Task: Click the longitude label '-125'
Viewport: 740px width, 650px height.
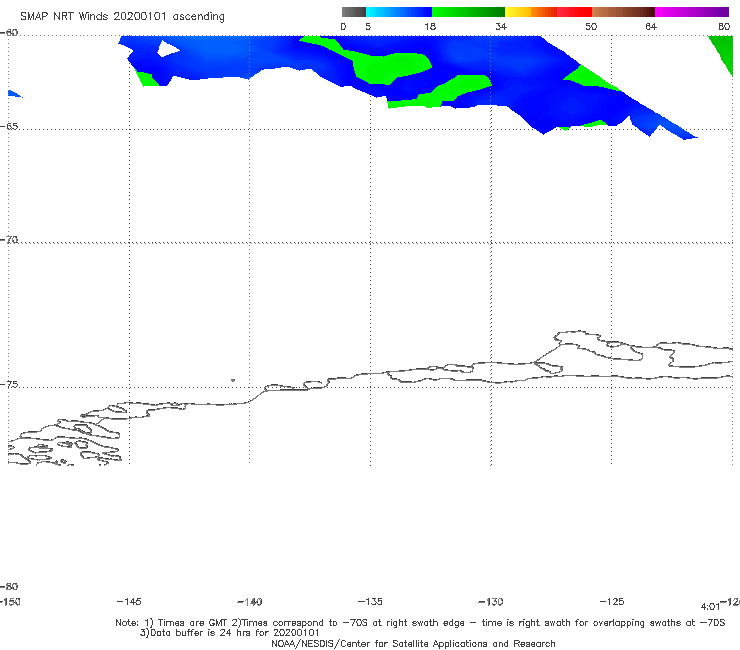Action: (612, 601)
